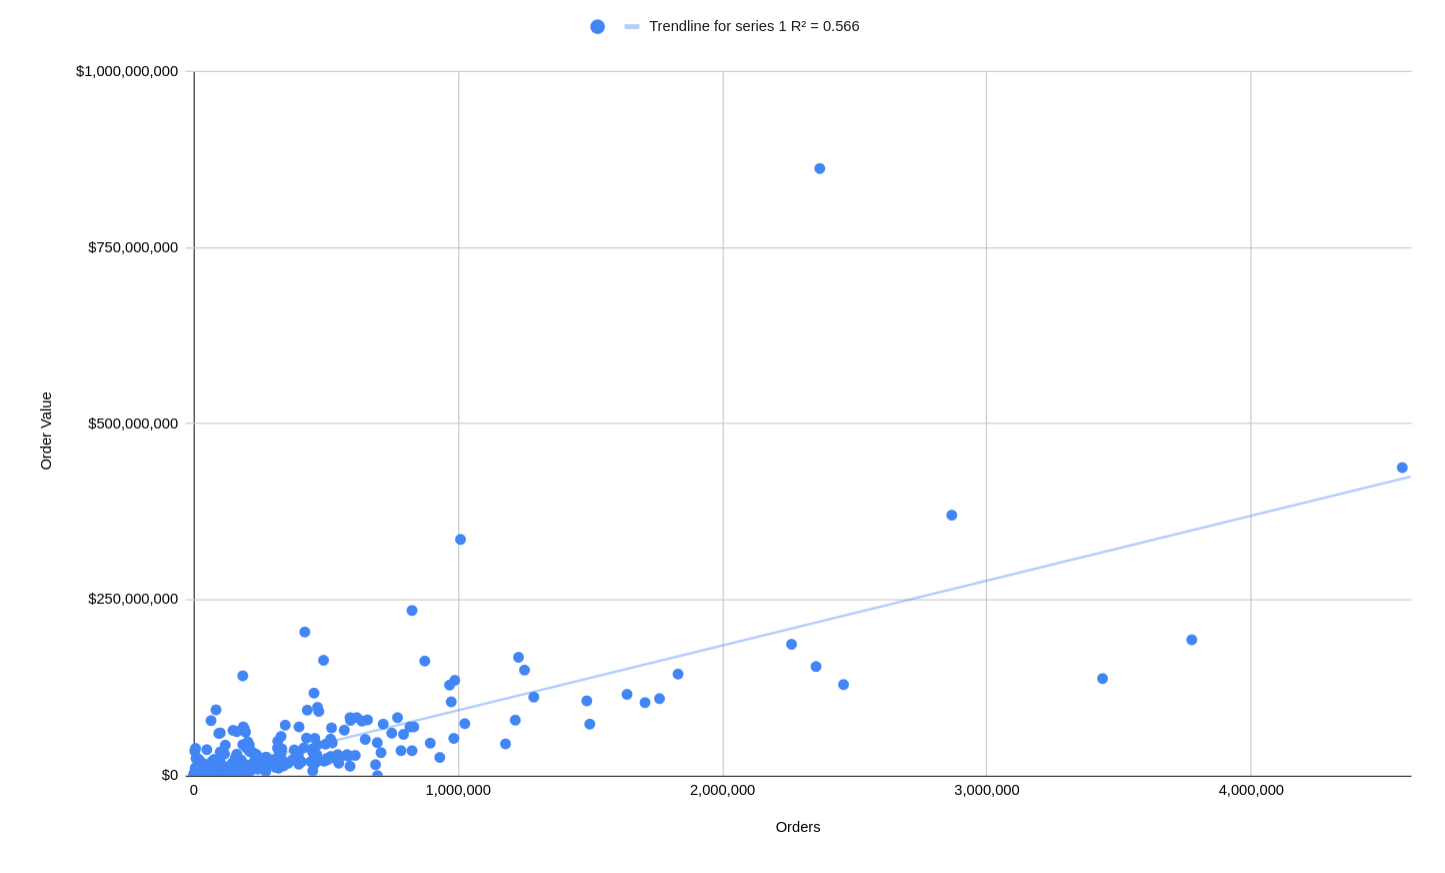This screenshot has width=1445, height=873.
Task: Click the 1,000,000 x-axis label
Action: click(x=458, y=790)
